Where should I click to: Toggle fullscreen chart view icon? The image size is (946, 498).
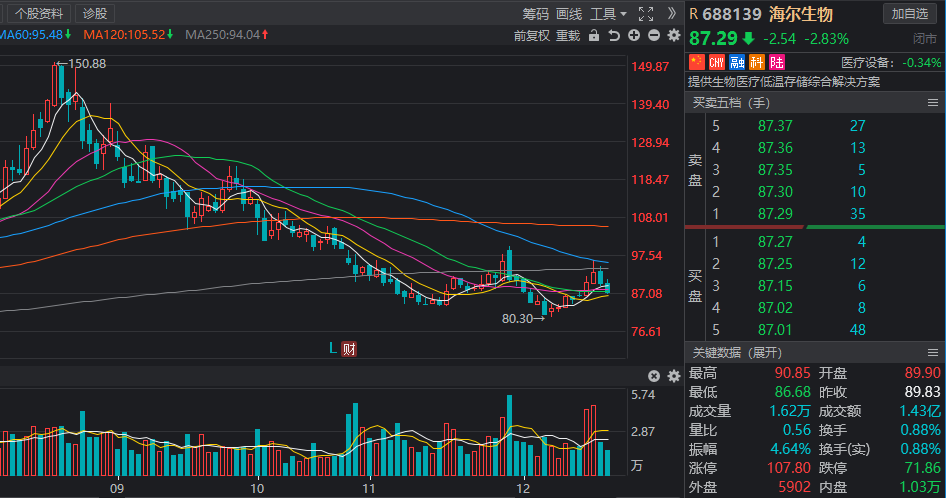point(646,14)
